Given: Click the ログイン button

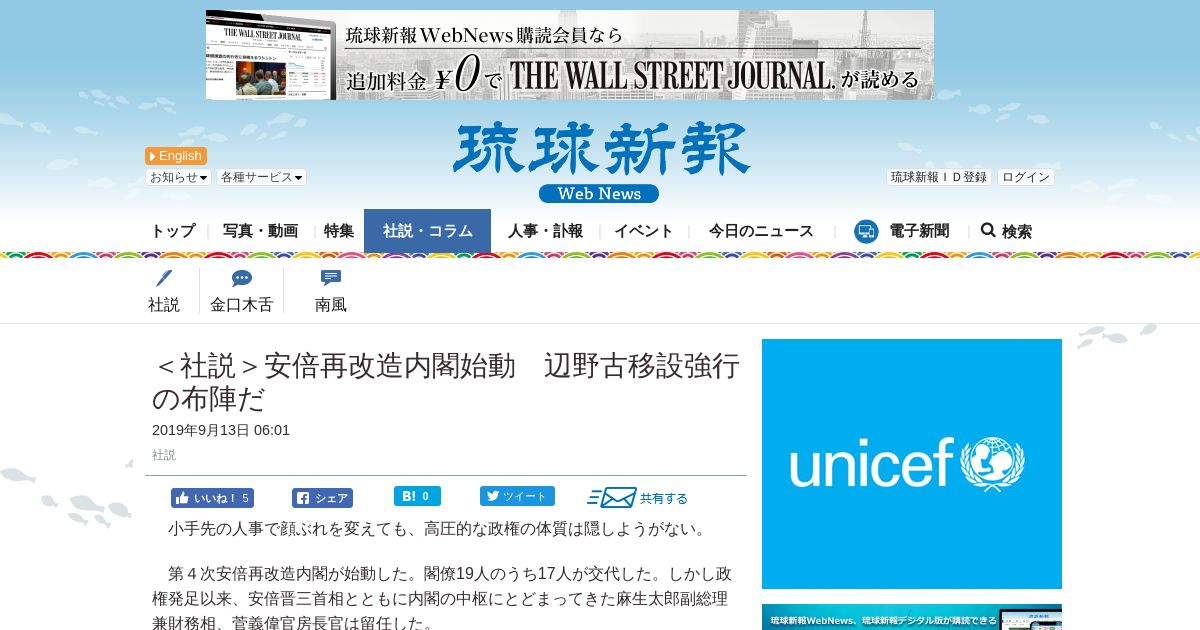Looking at the screenshot, I should click(x=1026, y=177).
